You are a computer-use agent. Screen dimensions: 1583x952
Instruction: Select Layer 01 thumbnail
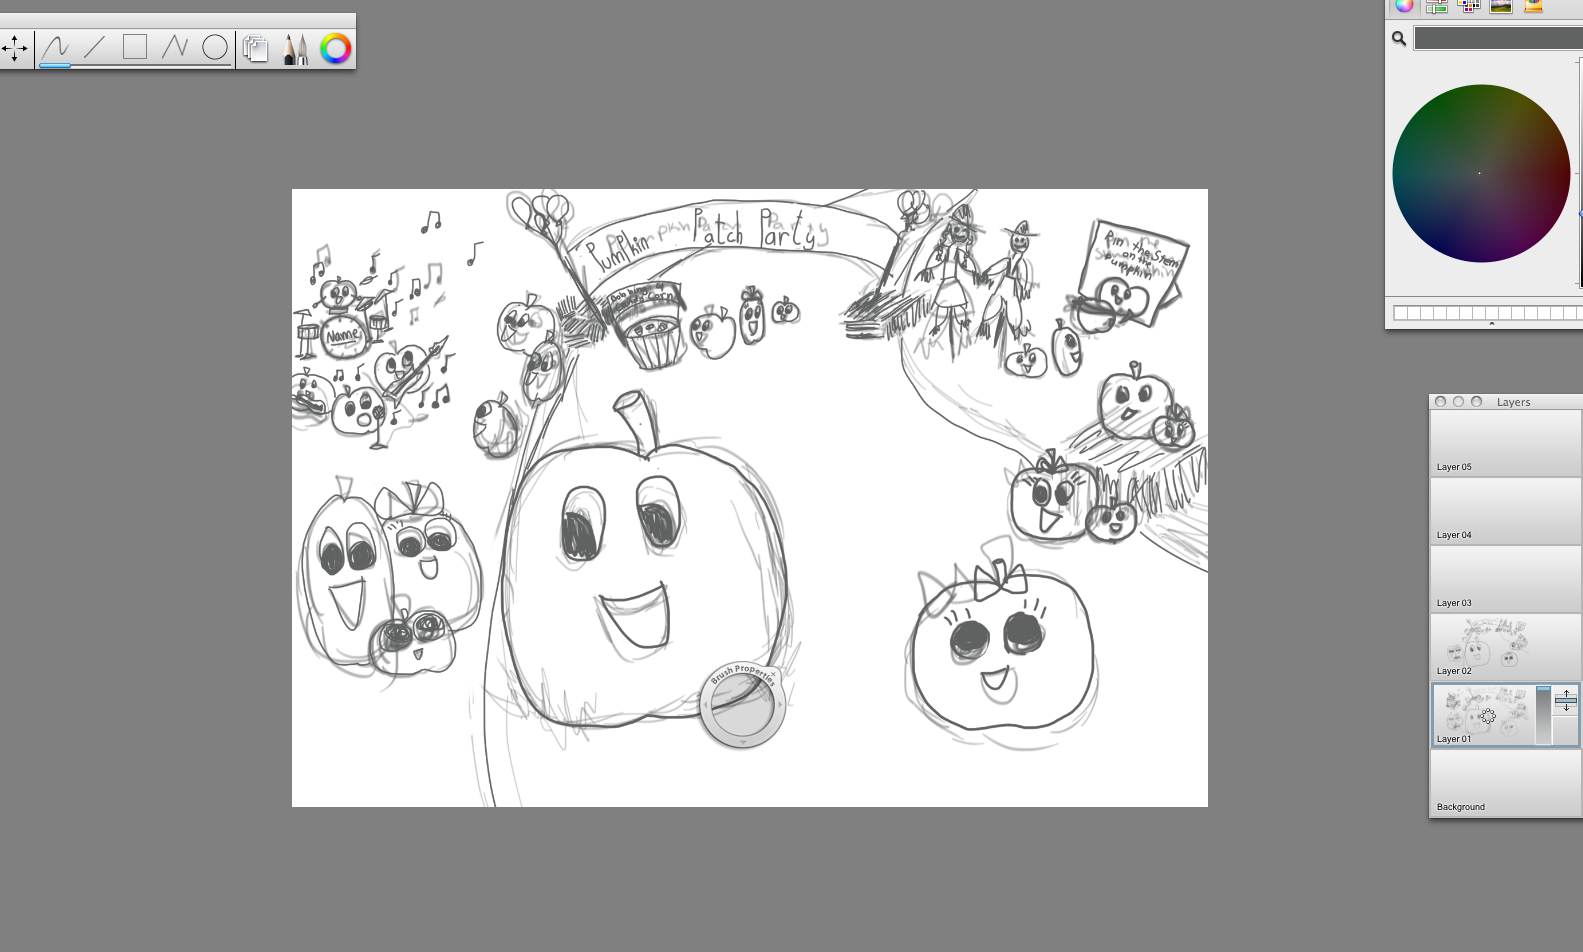pyautogui.click(x=1485, y=715)
